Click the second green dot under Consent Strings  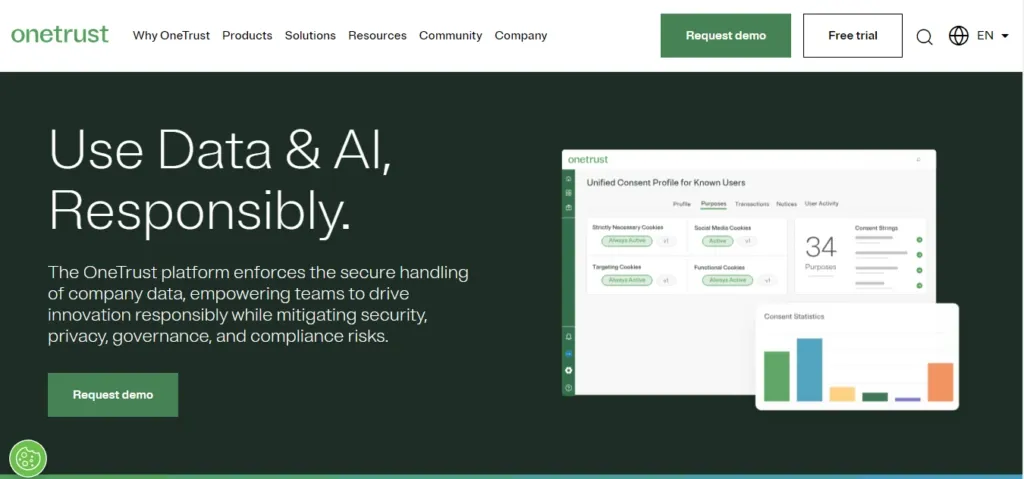pos(920,255)
